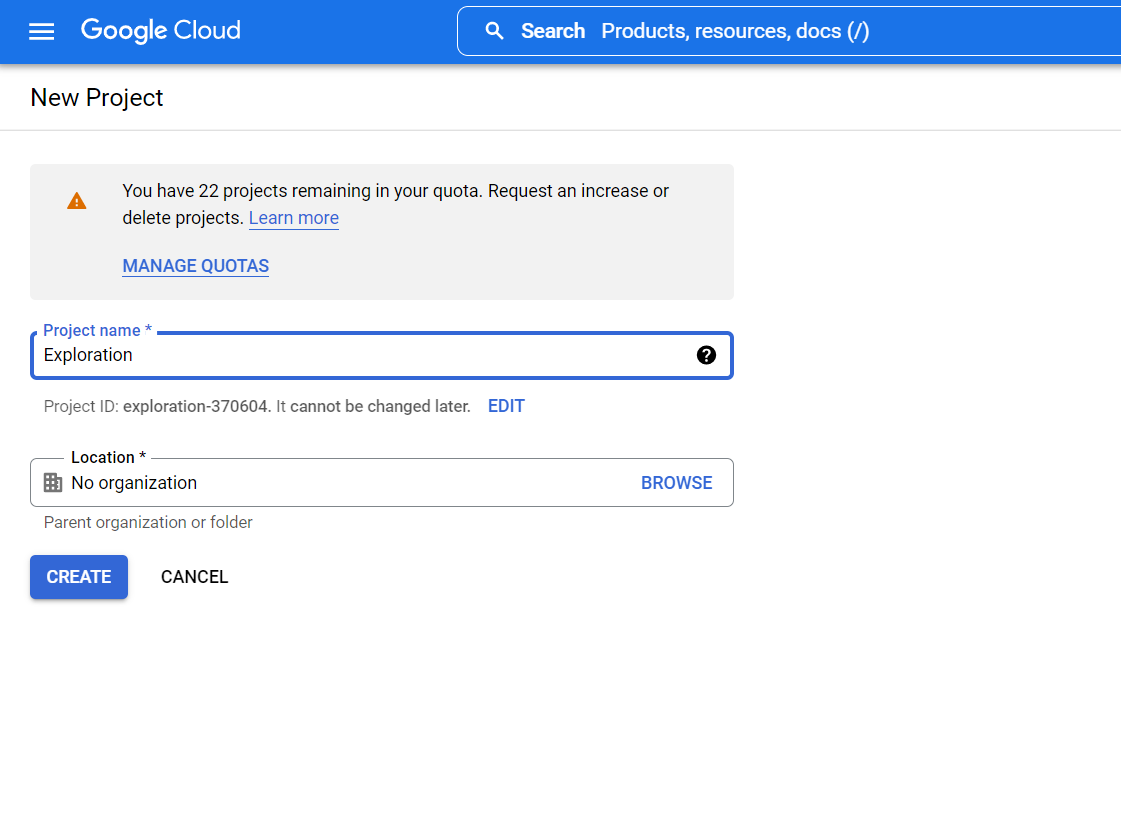Screen dimensions: 1121x818
Task: Click the orange warning triangle icon
Action: (77, 200)
